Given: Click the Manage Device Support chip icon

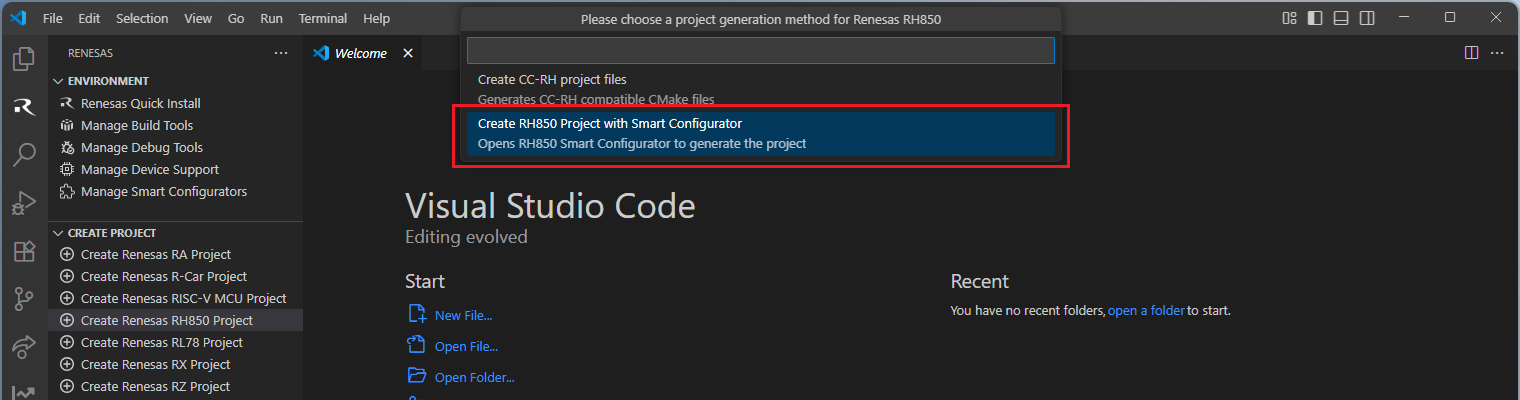Looking at the screenshot, I should 67,169.
